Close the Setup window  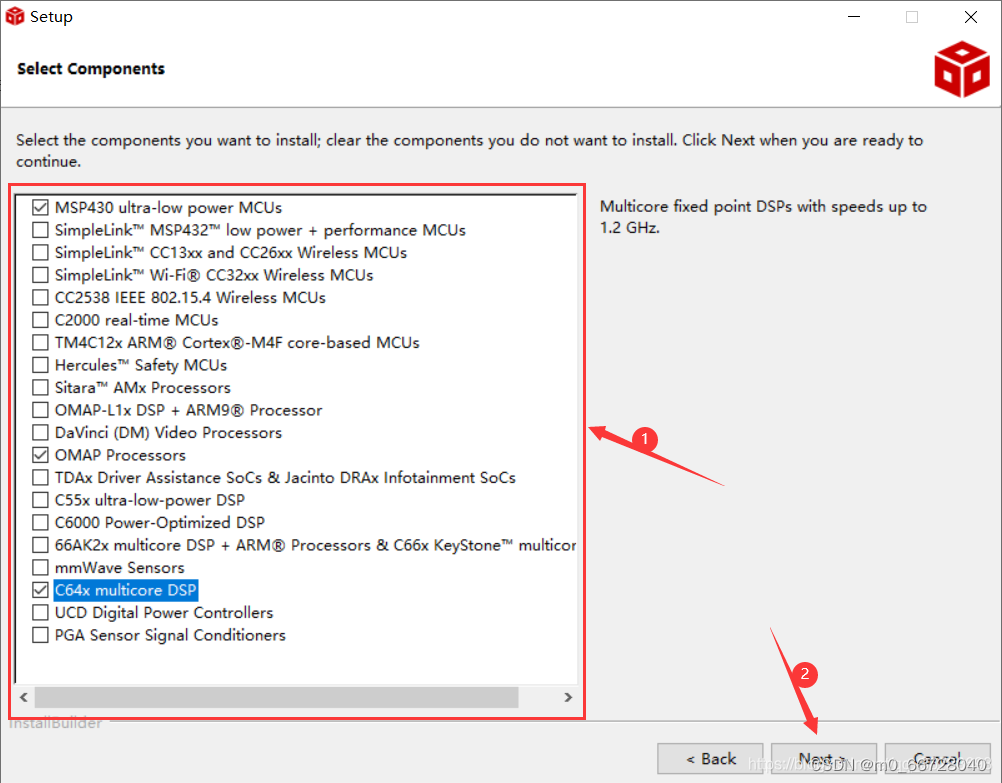pos(971,17)
